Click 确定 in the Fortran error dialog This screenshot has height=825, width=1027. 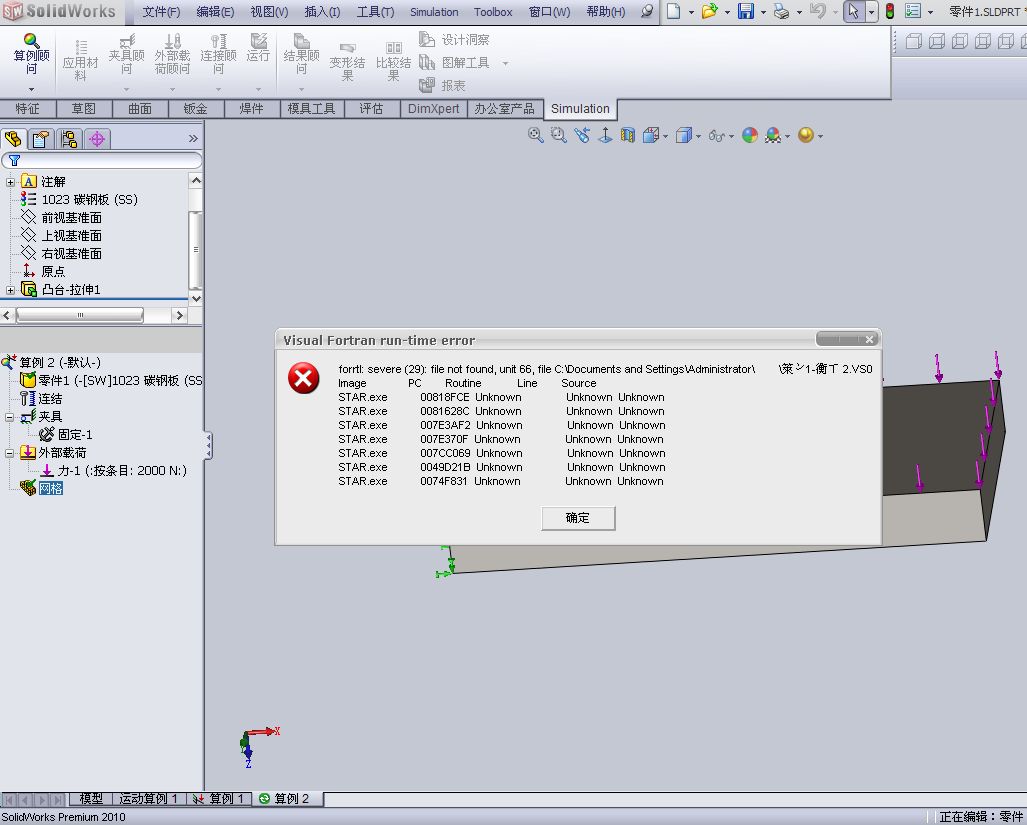tap(578, 518)
